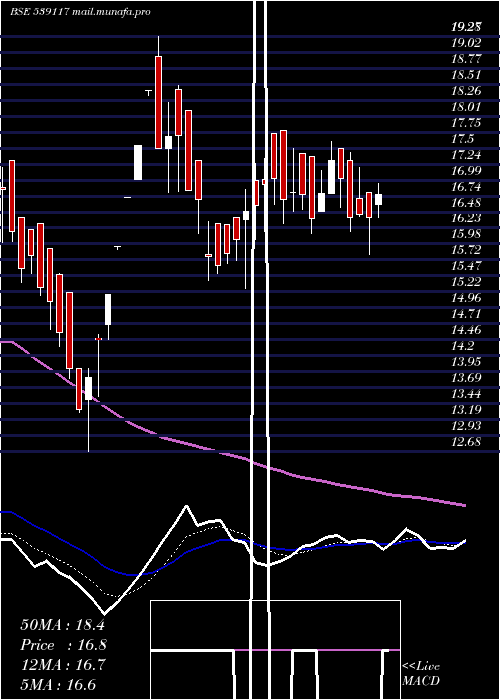Select the 15.72 price axis label
This screenshot has height=700, width=500.
(466, 250)
